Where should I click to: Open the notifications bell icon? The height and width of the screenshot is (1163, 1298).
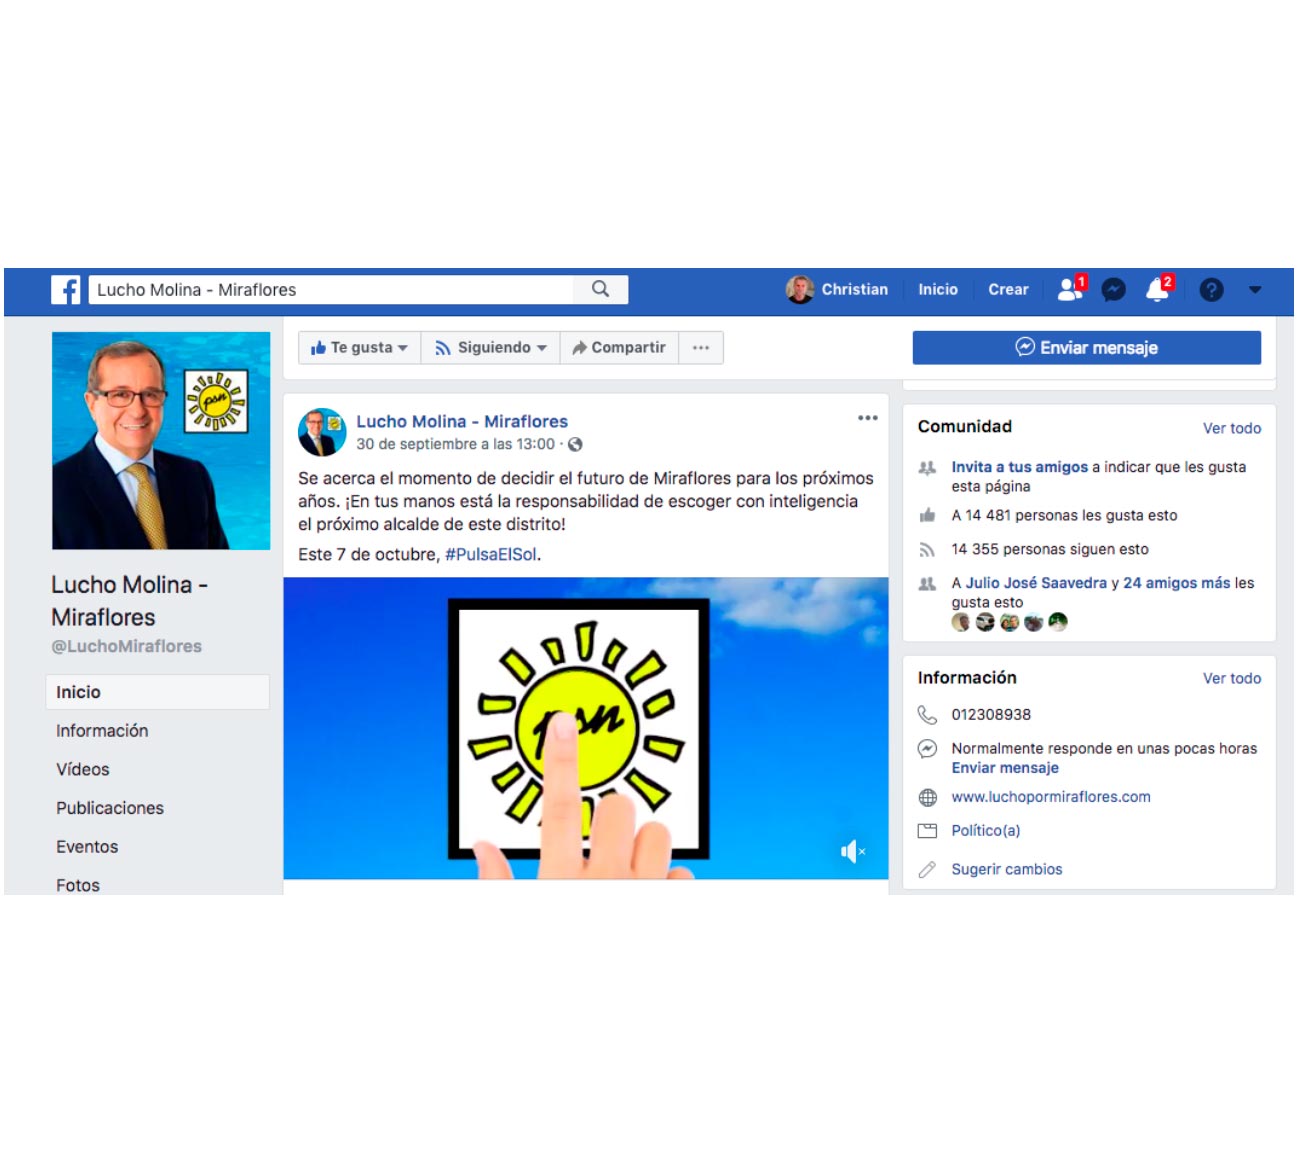1158,289
